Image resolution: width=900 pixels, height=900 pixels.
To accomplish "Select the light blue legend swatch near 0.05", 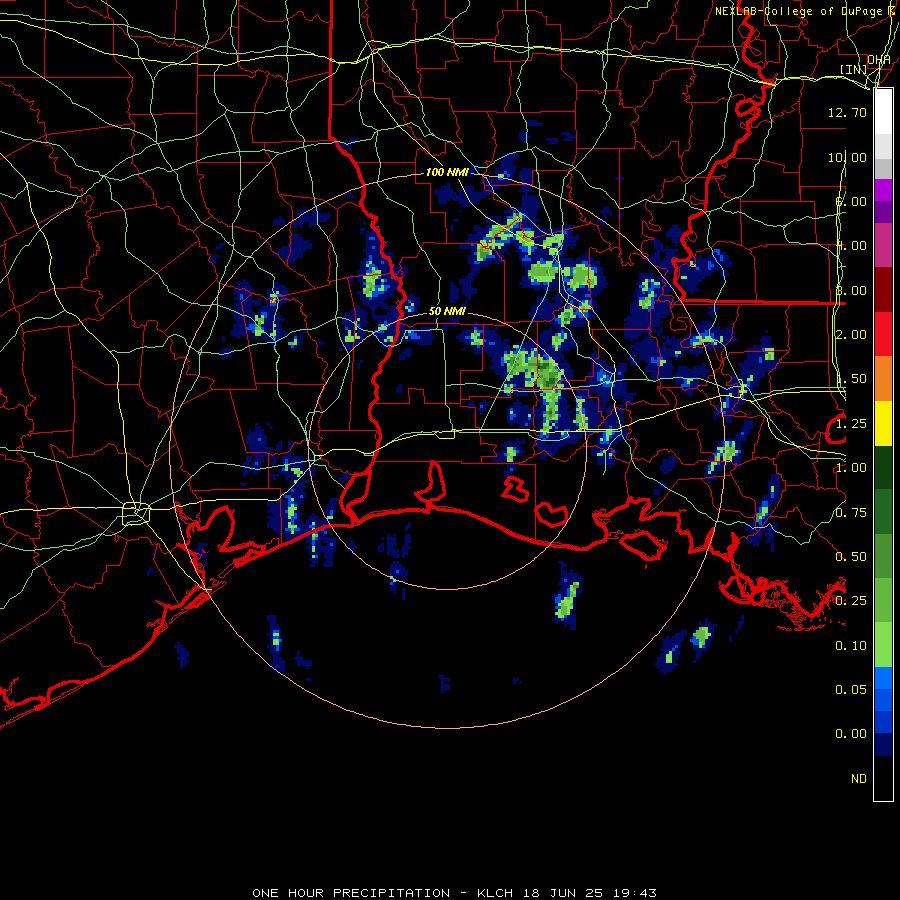I will coord(883,678).
